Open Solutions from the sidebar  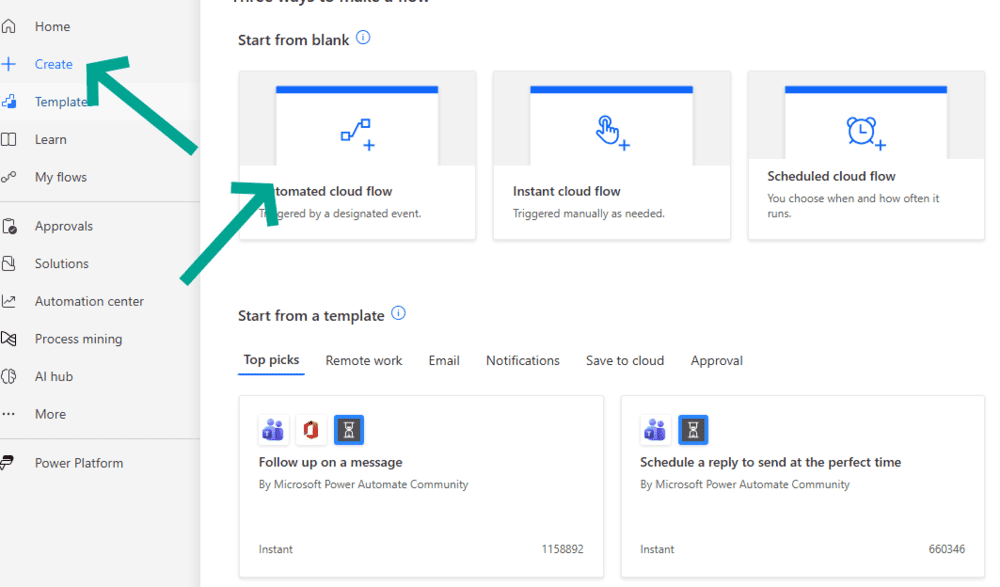click(x=61, y=264)
